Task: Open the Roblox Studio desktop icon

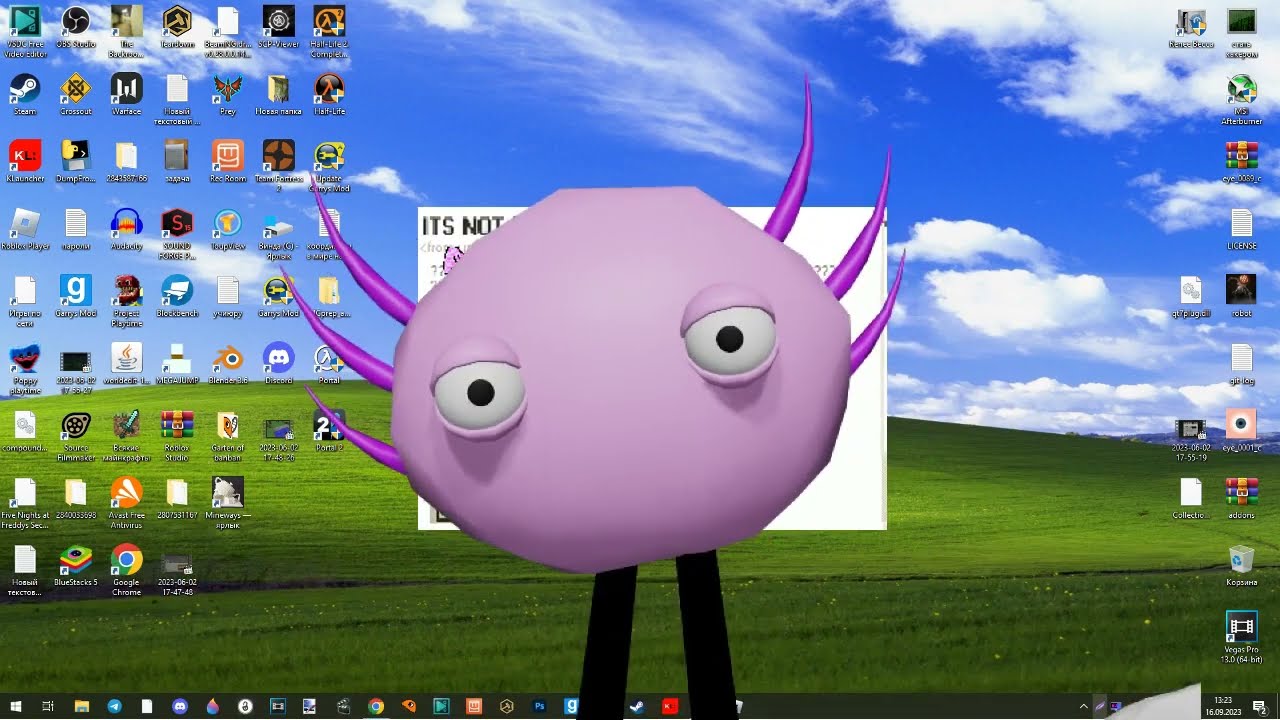Action: pyautogui.click(x=177, y=436)
